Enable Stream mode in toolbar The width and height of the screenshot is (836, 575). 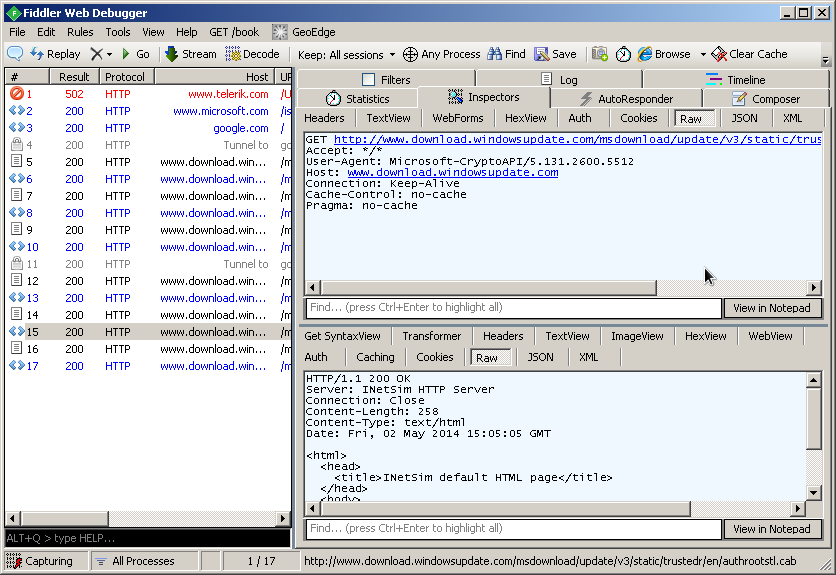coord(190,54)
